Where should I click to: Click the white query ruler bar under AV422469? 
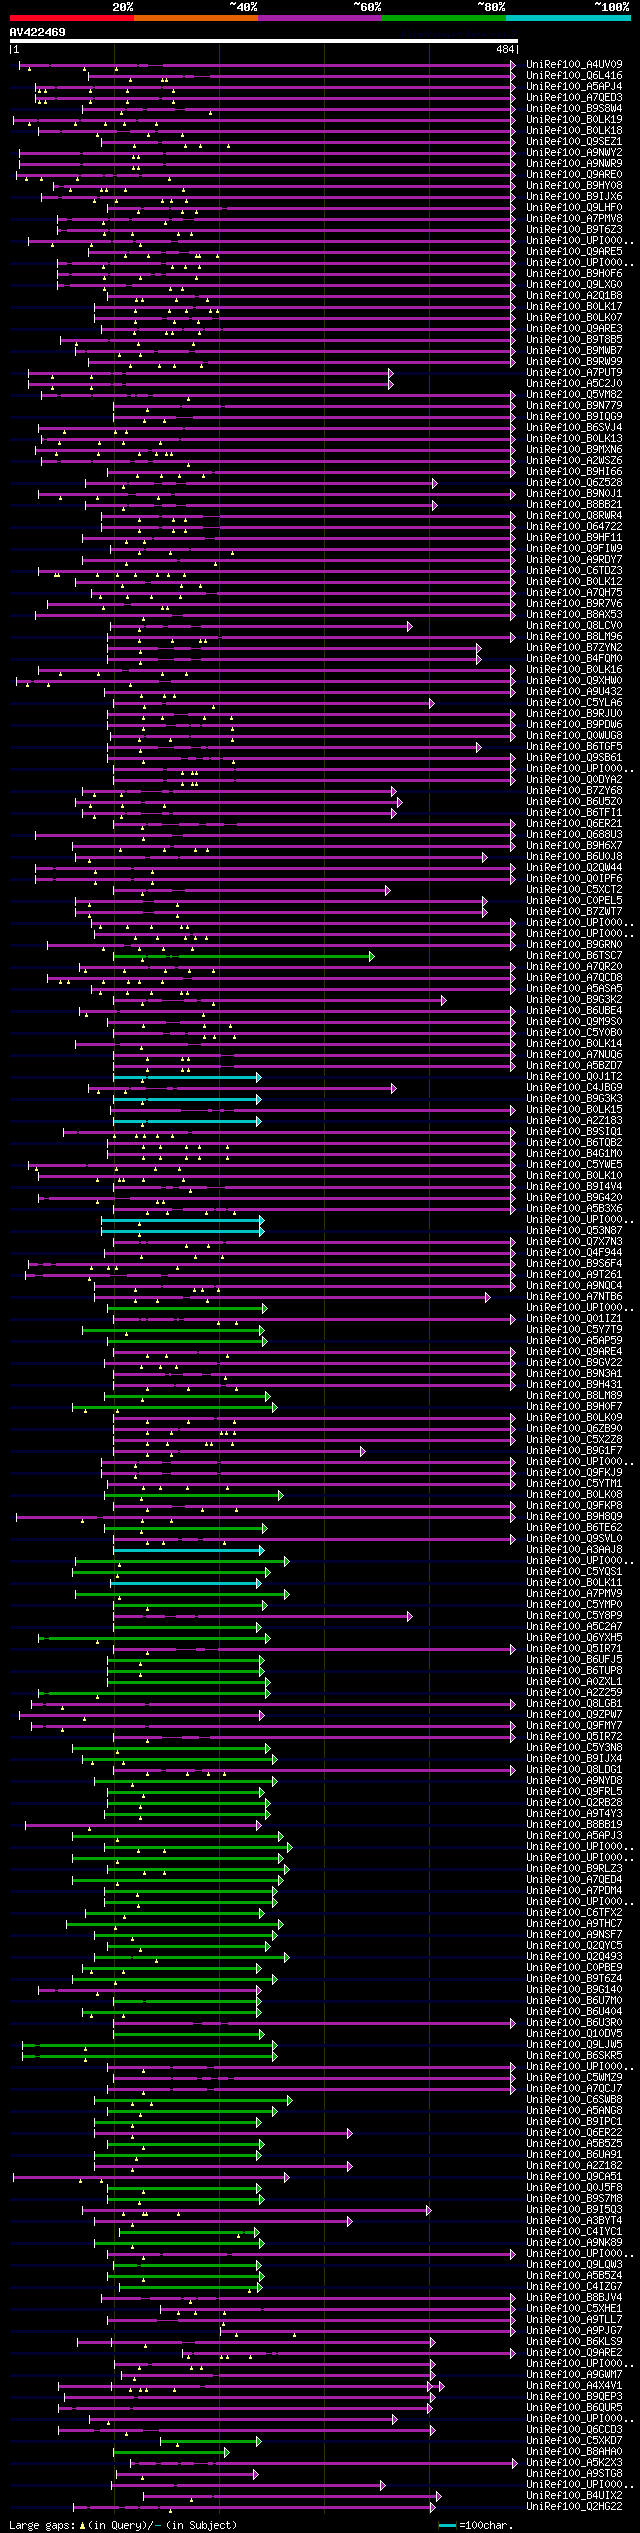[x=263, y=41]
